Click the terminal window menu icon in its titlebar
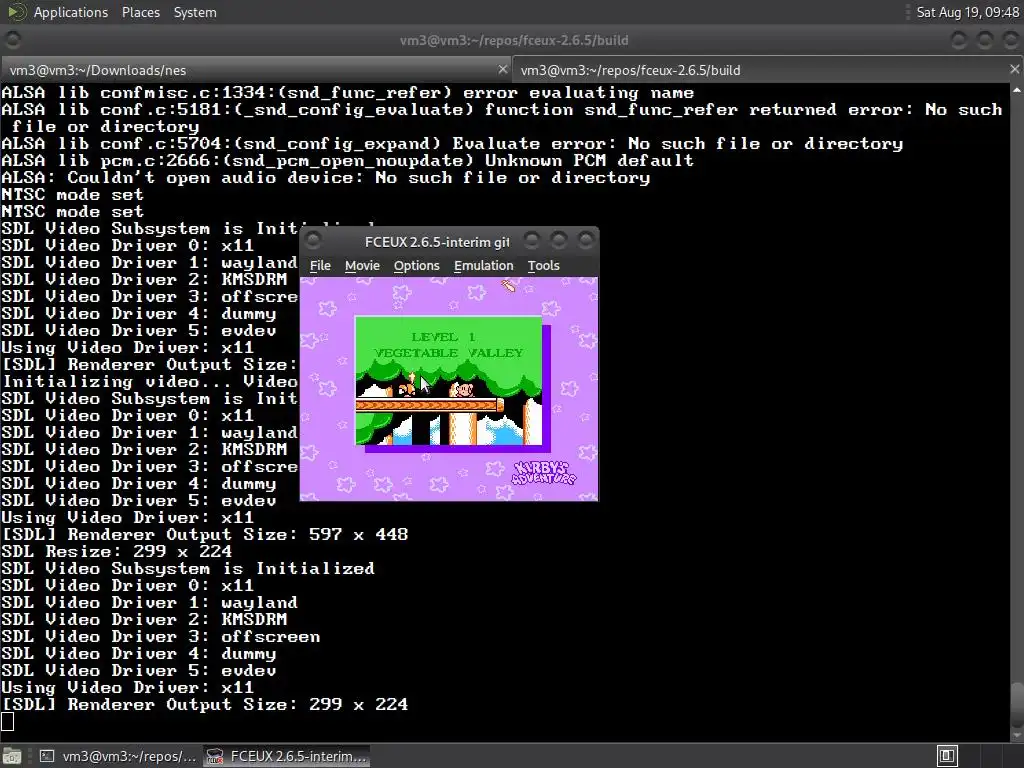The width and height of the screenshot is (1024, 768). [12, 40]
